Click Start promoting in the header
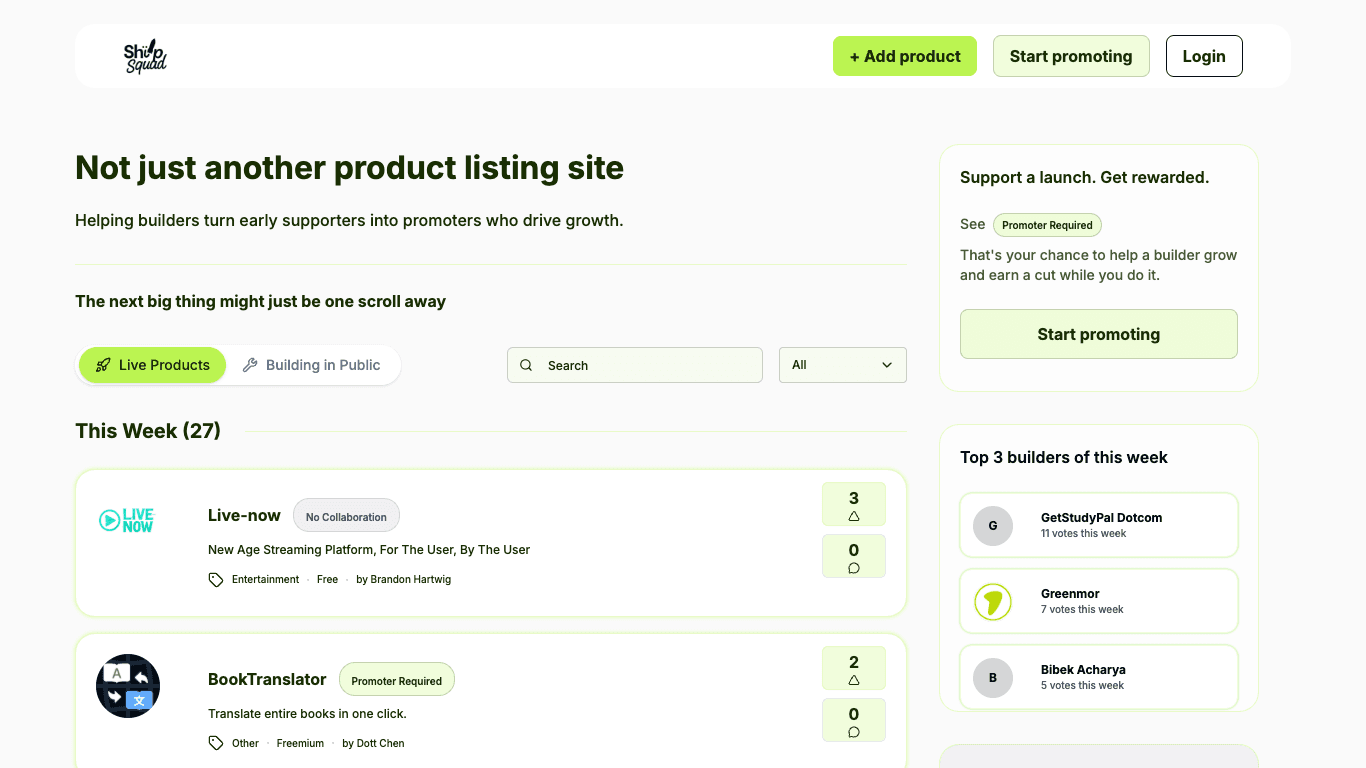This screenshot has height=768, width=1366. point(1070,56)
